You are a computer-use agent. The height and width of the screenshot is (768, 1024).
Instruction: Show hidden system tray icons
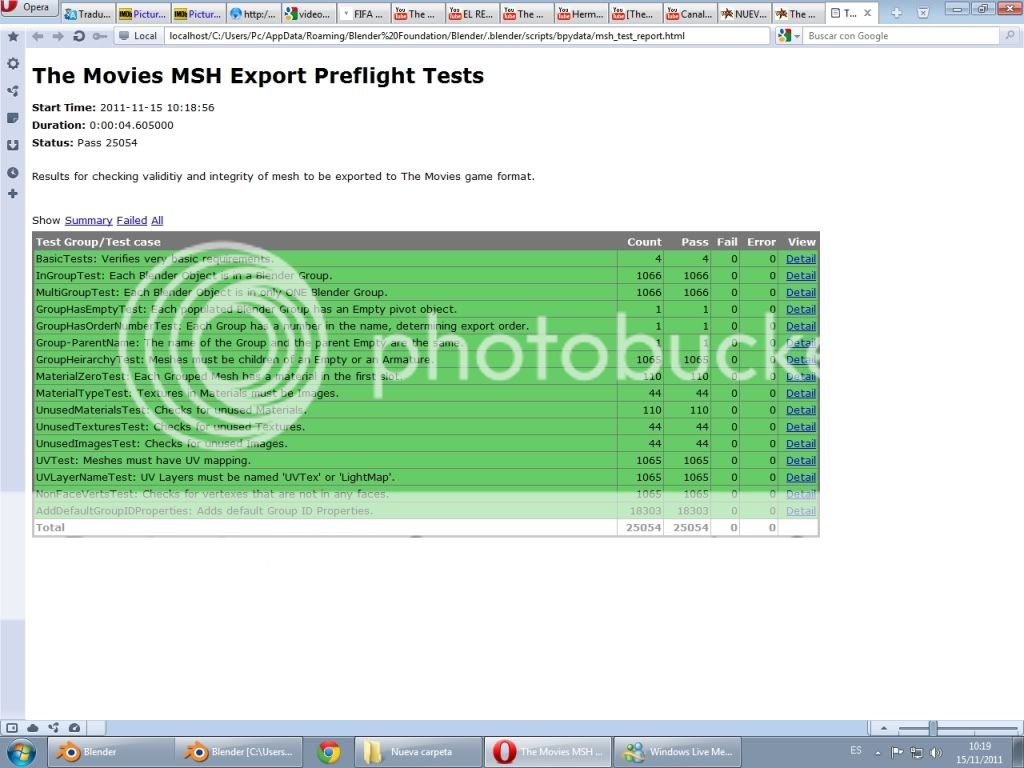coord(878,752)
